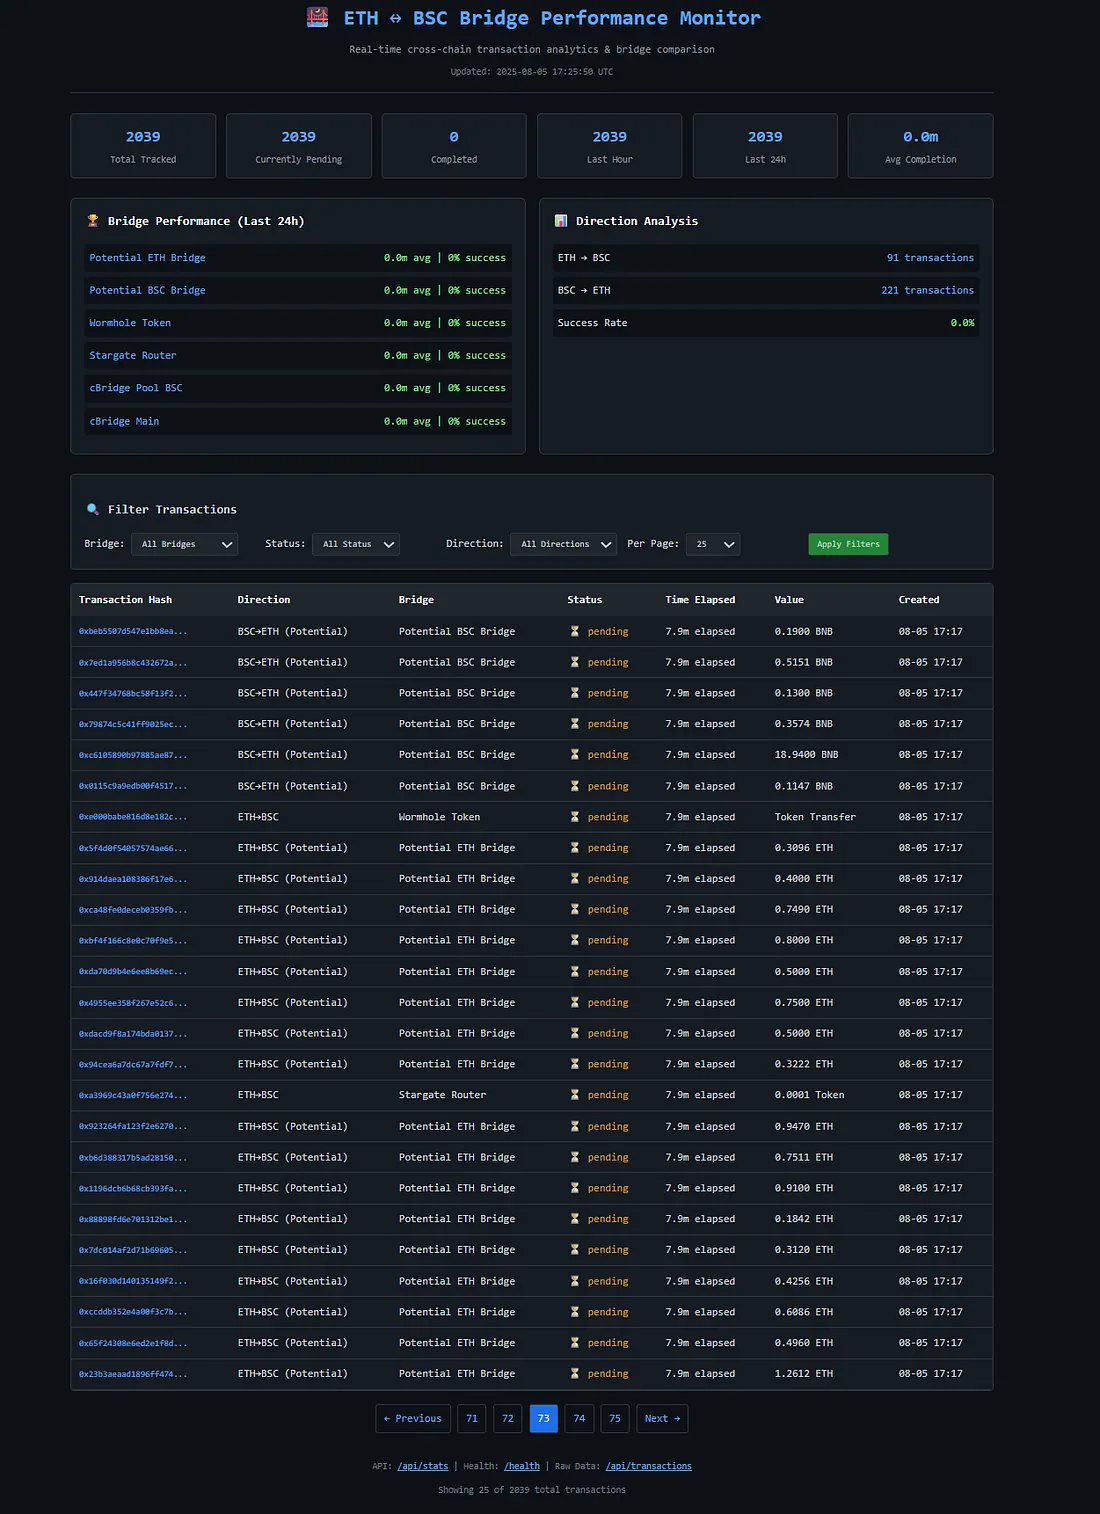
Task: Open the Bridge filter dropdown
Action: 185,544
